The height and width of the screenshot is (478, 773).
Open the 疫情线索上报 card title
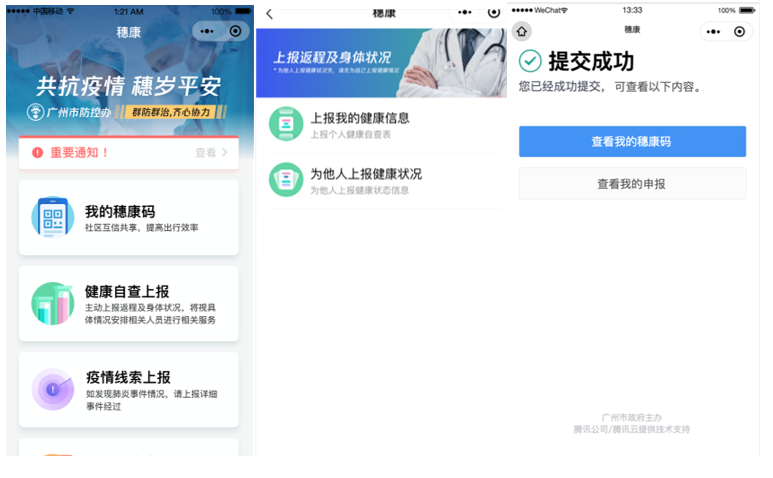(x=127, y=377)
